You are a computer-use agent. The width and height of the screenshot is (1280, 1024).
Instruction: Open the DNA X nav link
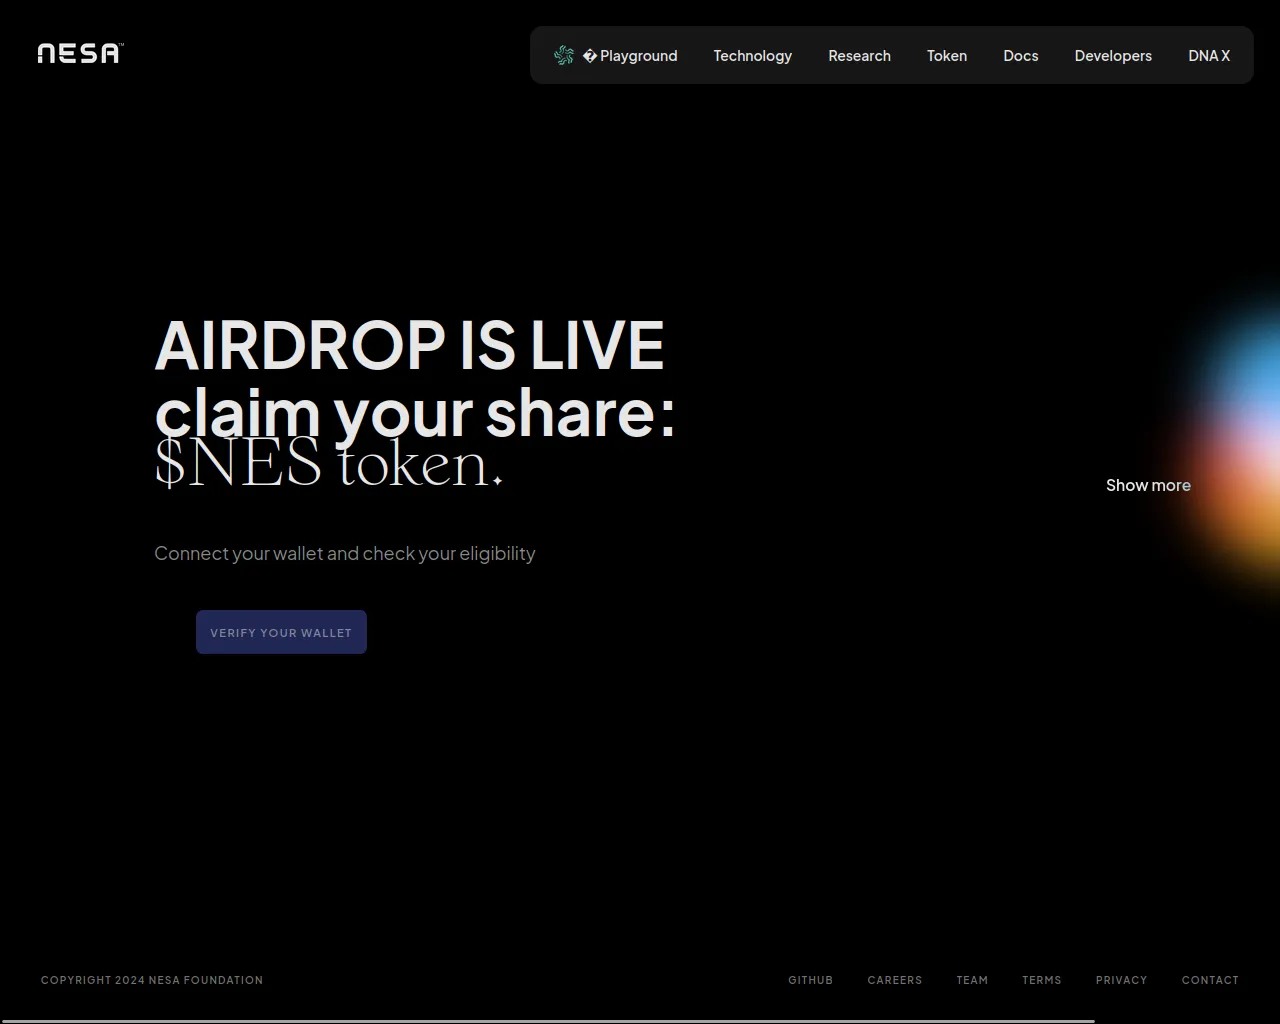click(x=1209, y=56)
